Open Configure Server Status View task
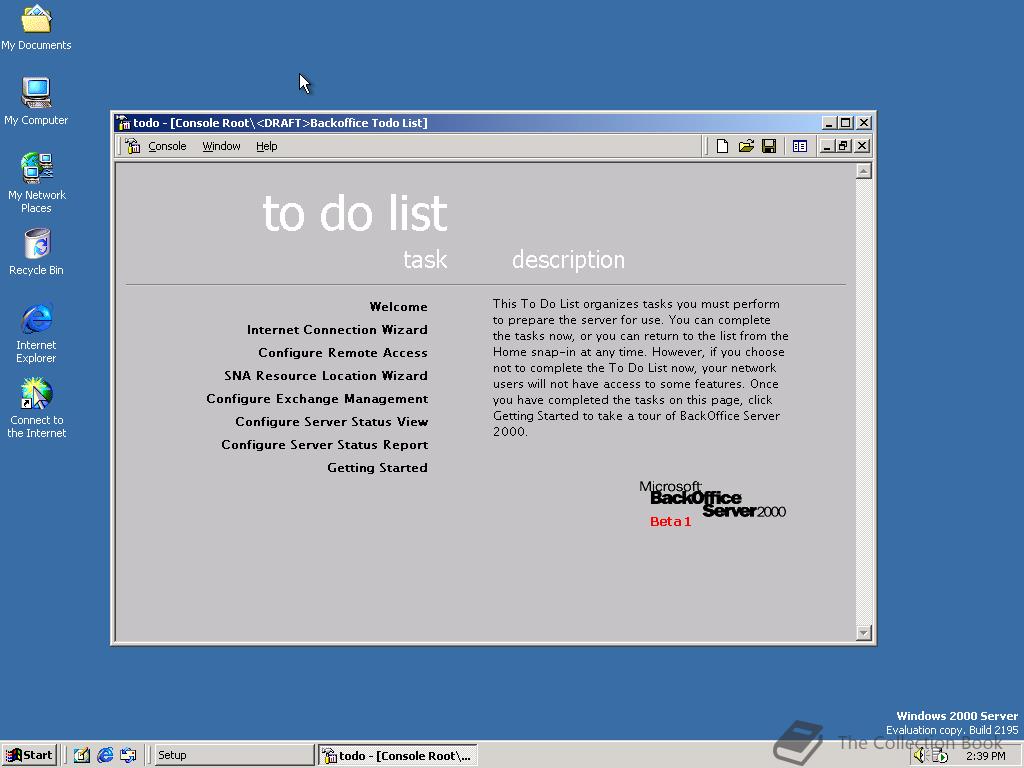Image resolution: width=1024 pixels, height=768 pixels. pos(332,421)
